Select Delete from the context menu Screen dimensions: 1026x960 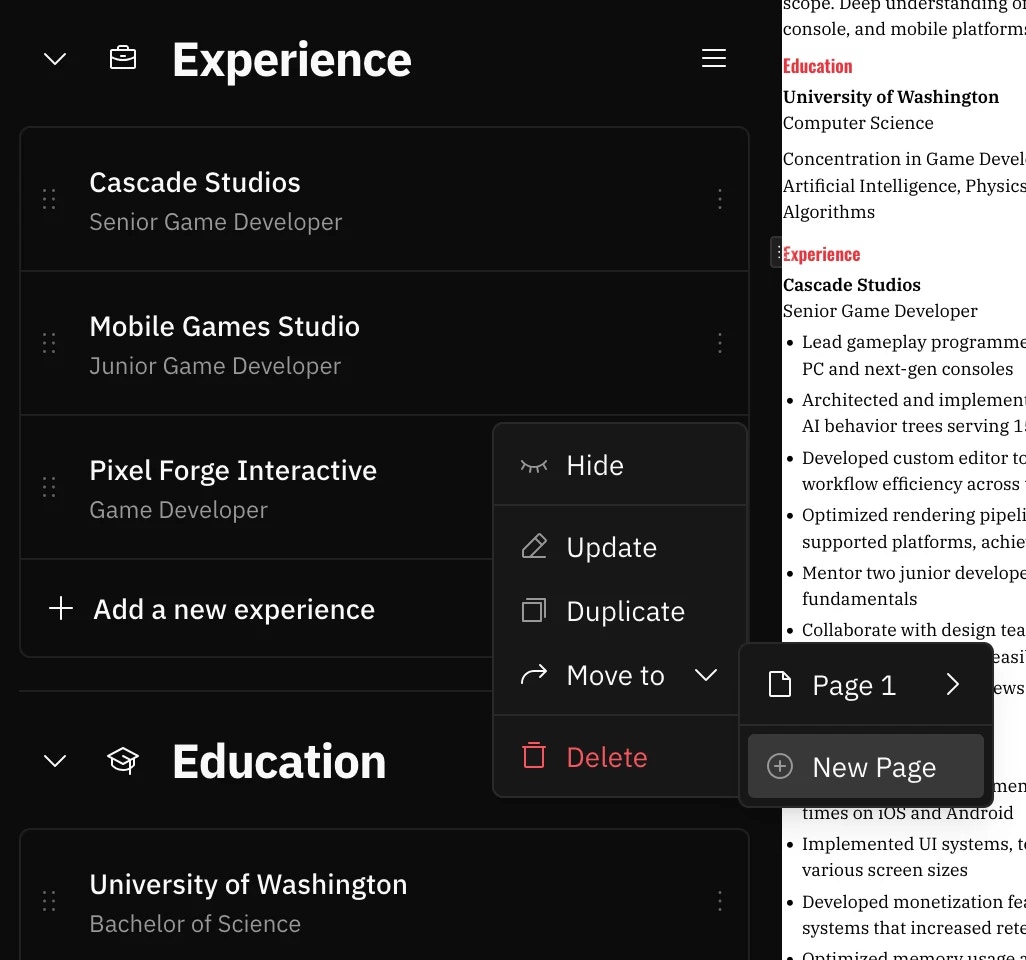pyautogui.click(x=607, y=757)
